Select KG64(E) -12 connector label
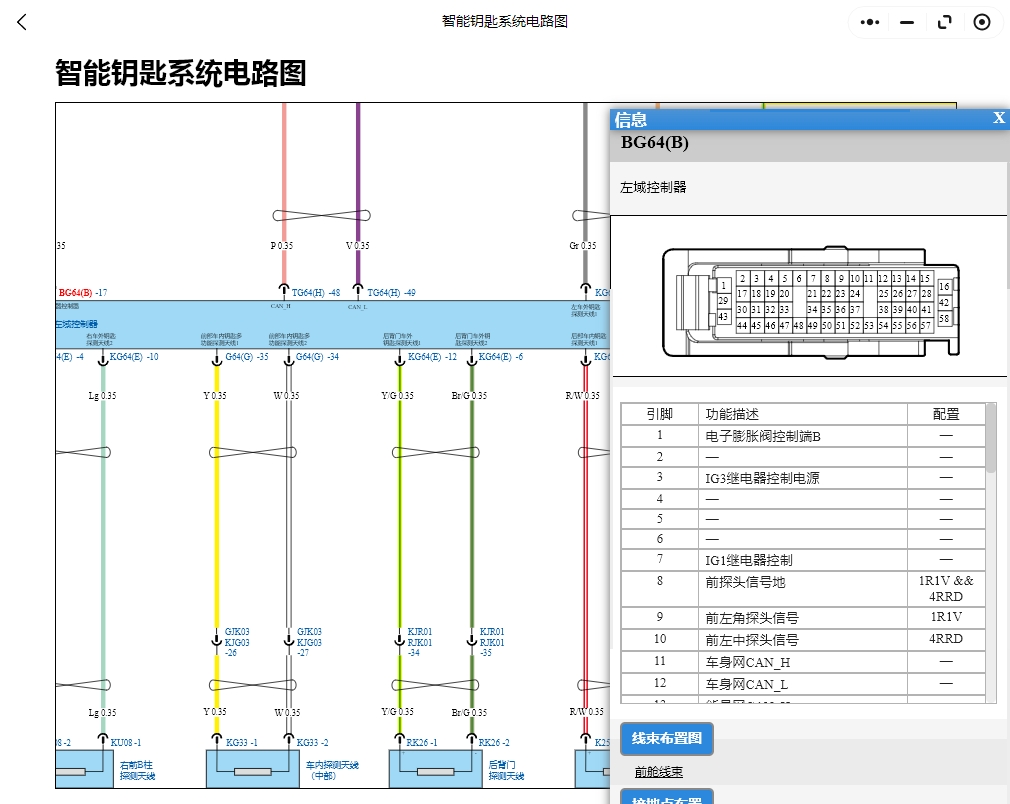1010x804 pixels. pyautogui.click(x=432, y=356)
